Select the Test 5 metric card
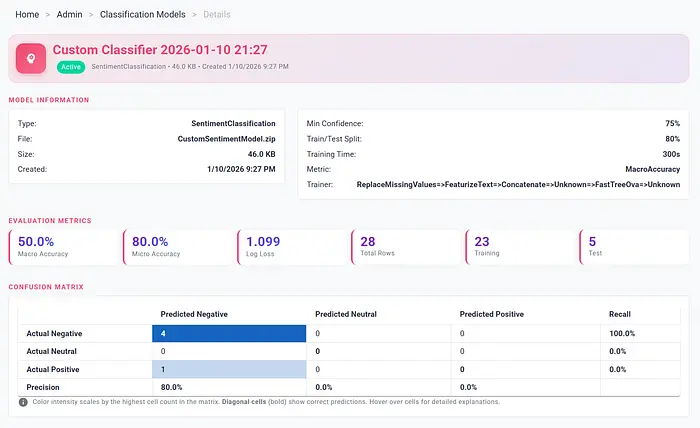Screen dimensions: 700x428 pos(633,247)
